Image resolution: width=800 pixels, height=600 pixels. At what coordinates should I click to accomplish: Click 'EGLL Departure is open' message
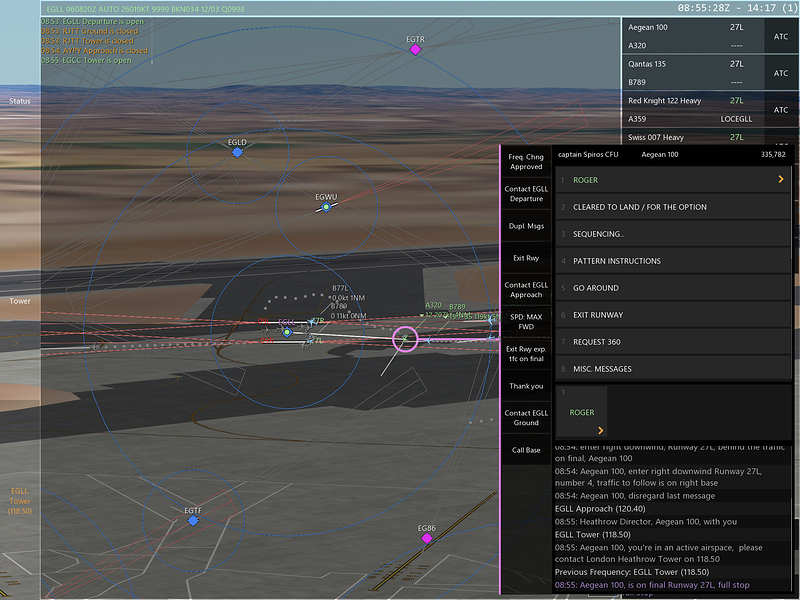point(92,21)
